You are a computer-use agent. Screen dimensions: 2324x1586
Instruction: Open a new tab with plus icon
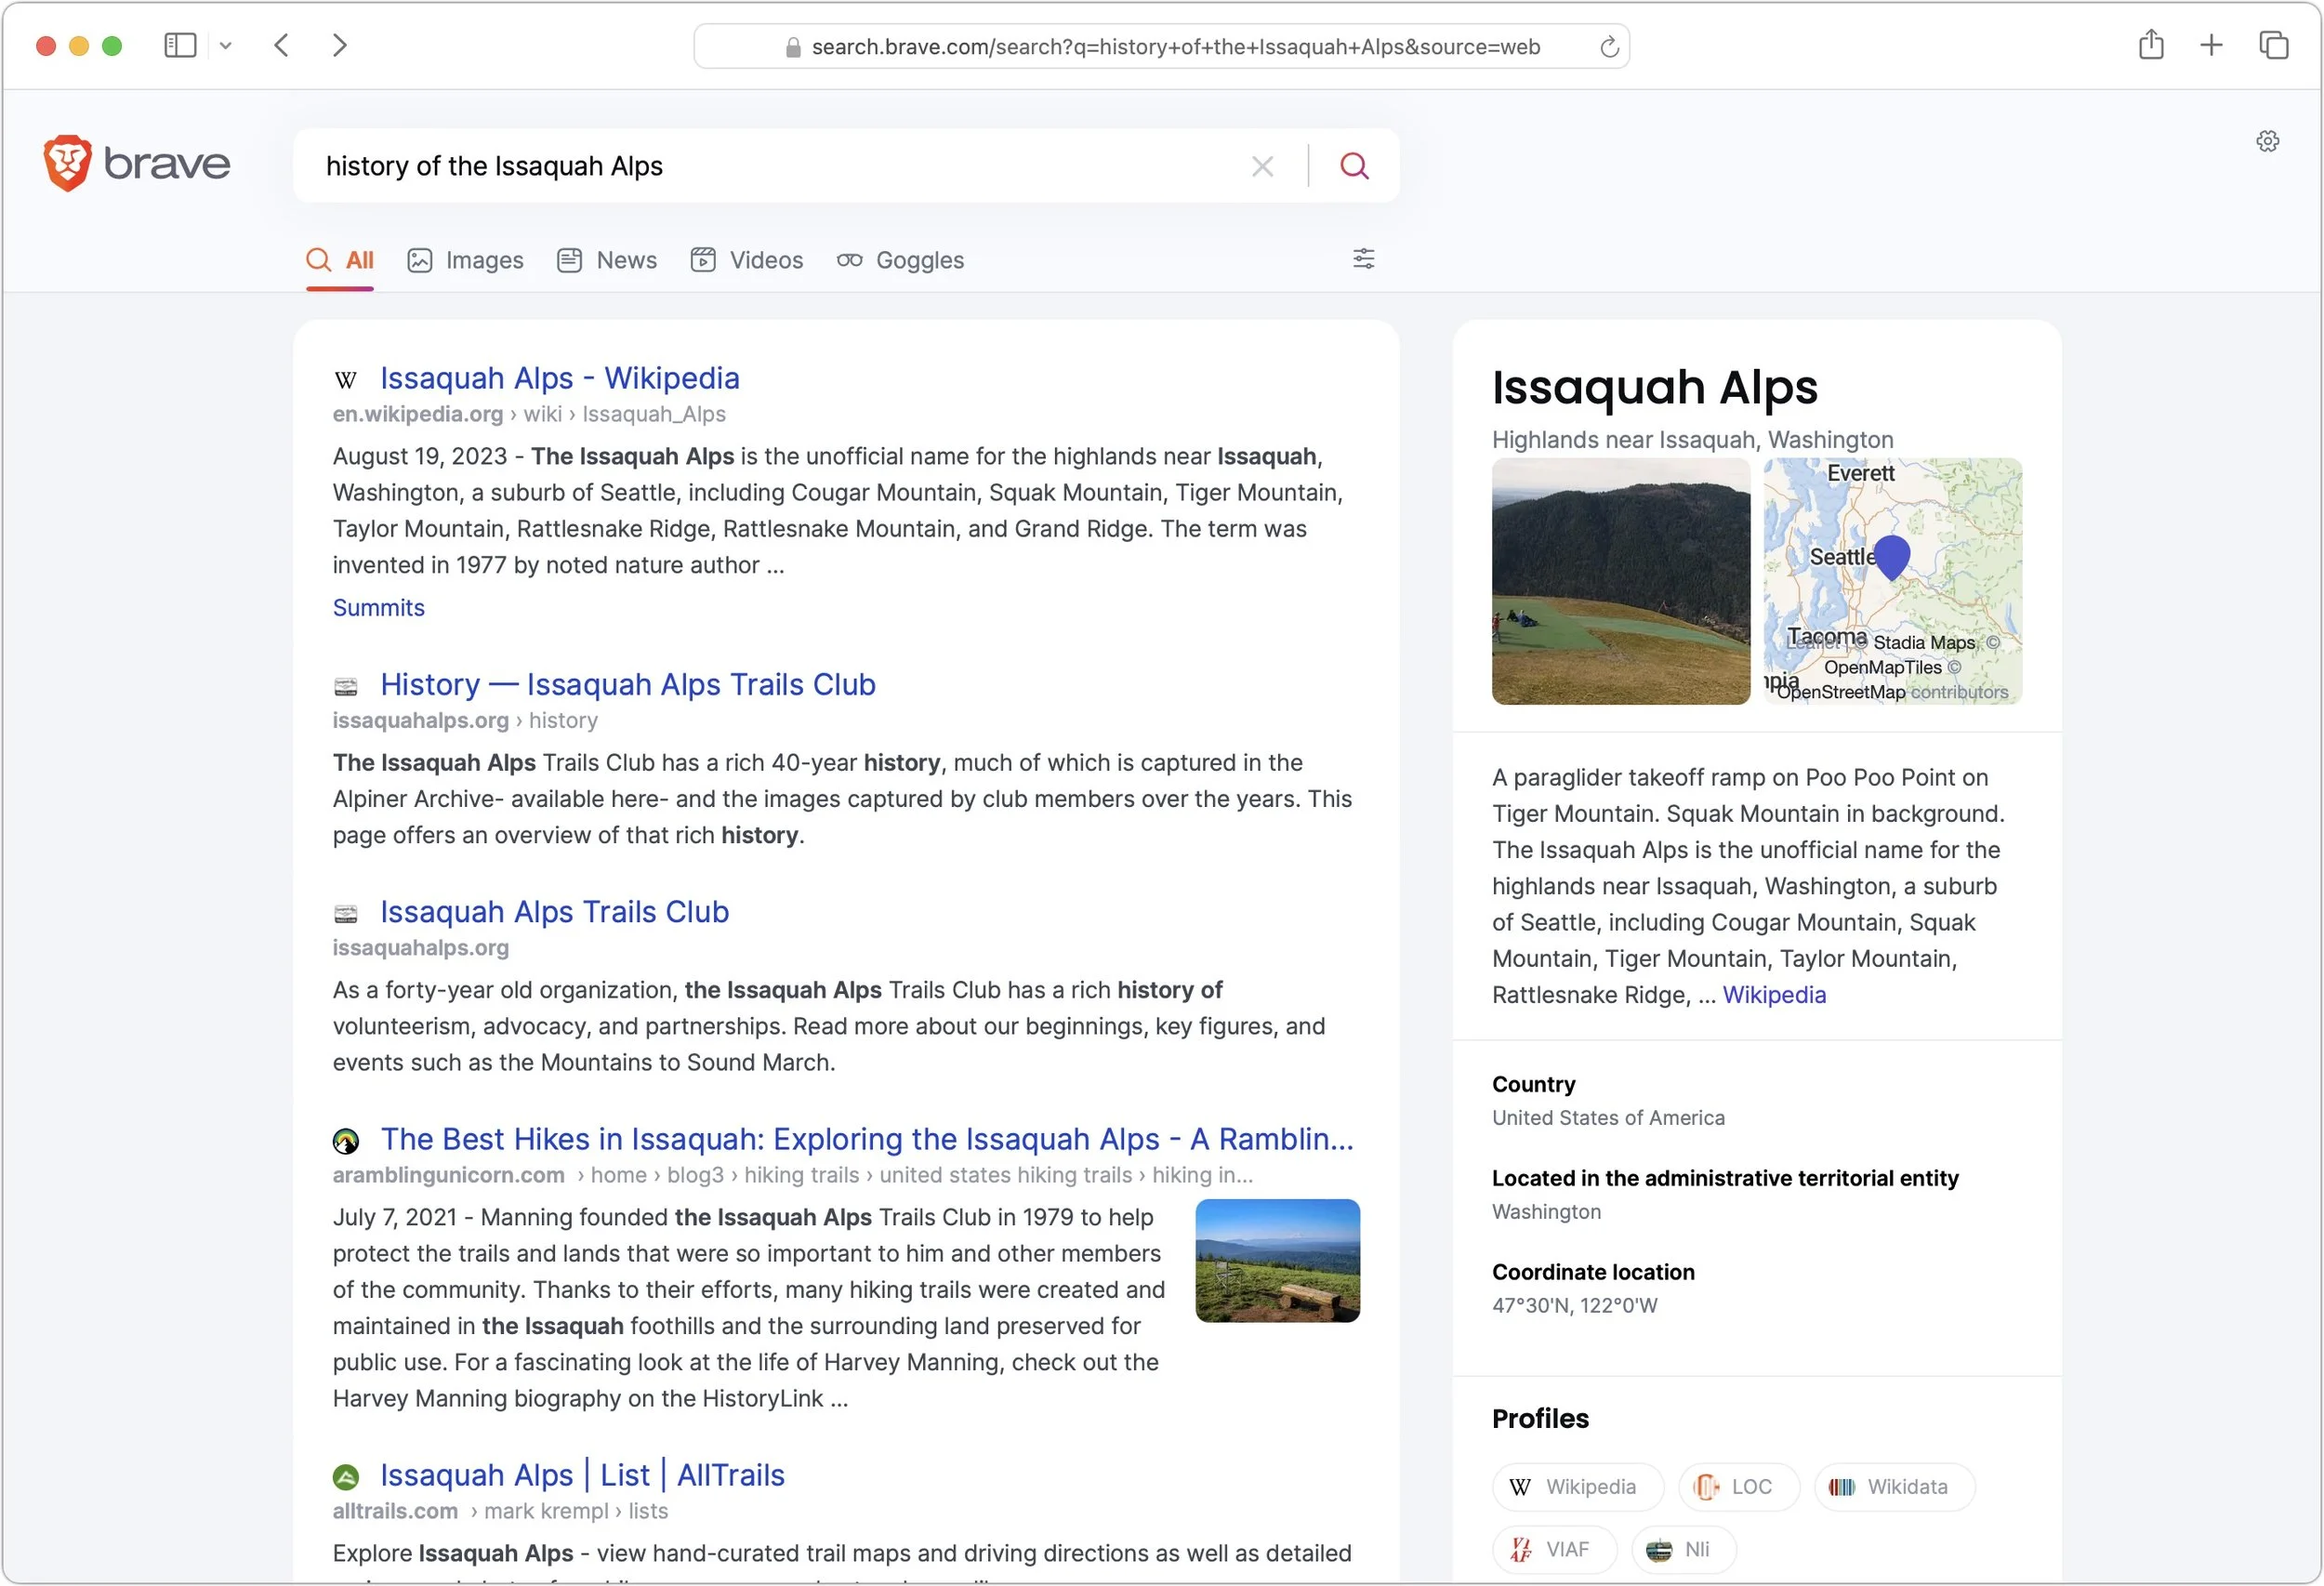click(x=2211, y=45)
